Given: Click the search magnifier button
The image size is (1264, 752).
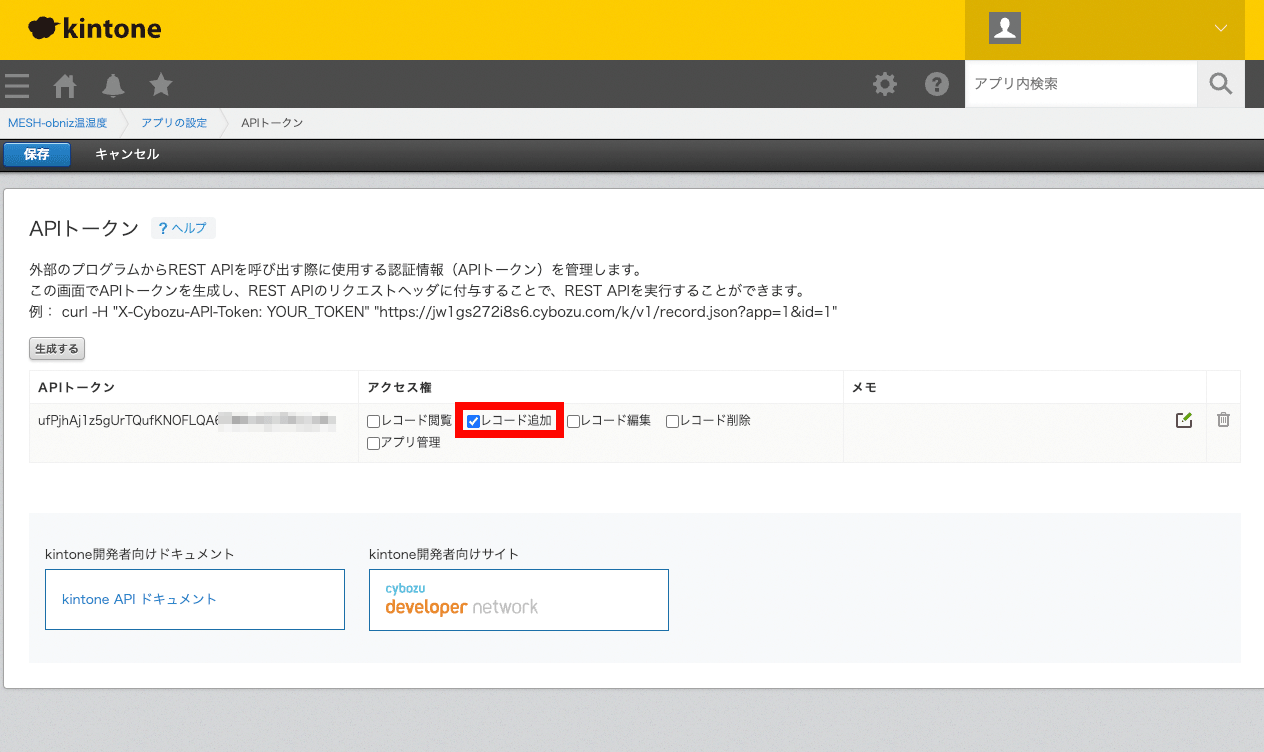Looking at the screenshot, I should 1221,84.
